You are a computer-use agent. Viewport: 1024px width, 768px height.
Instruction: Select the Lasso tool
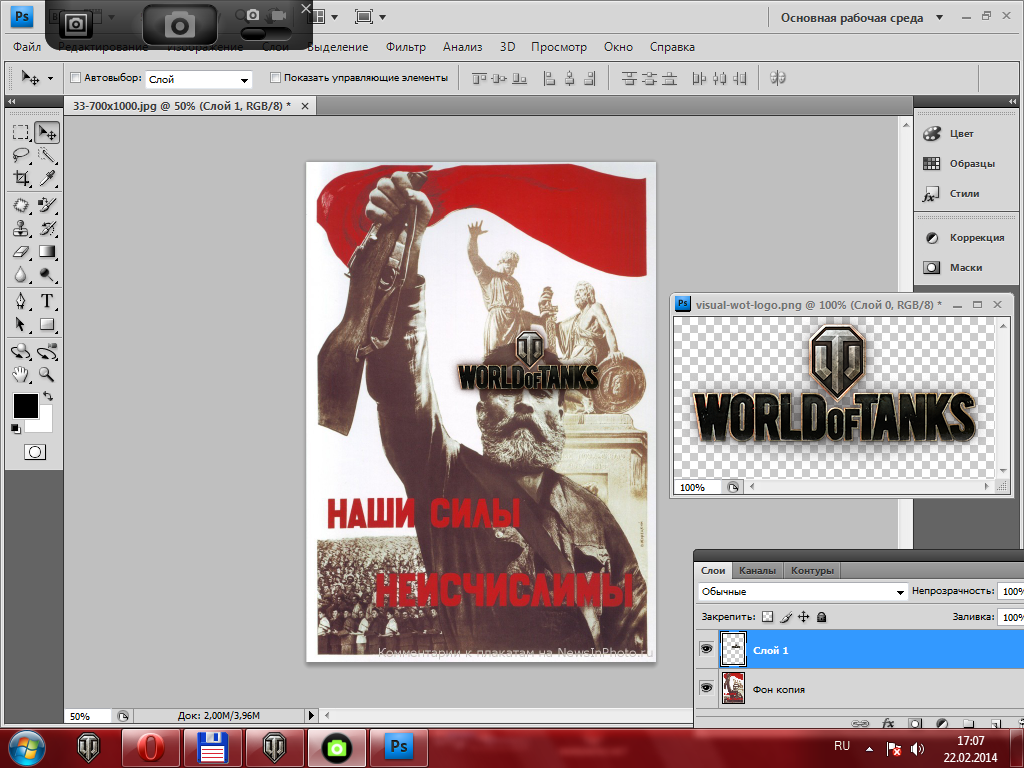21,155
